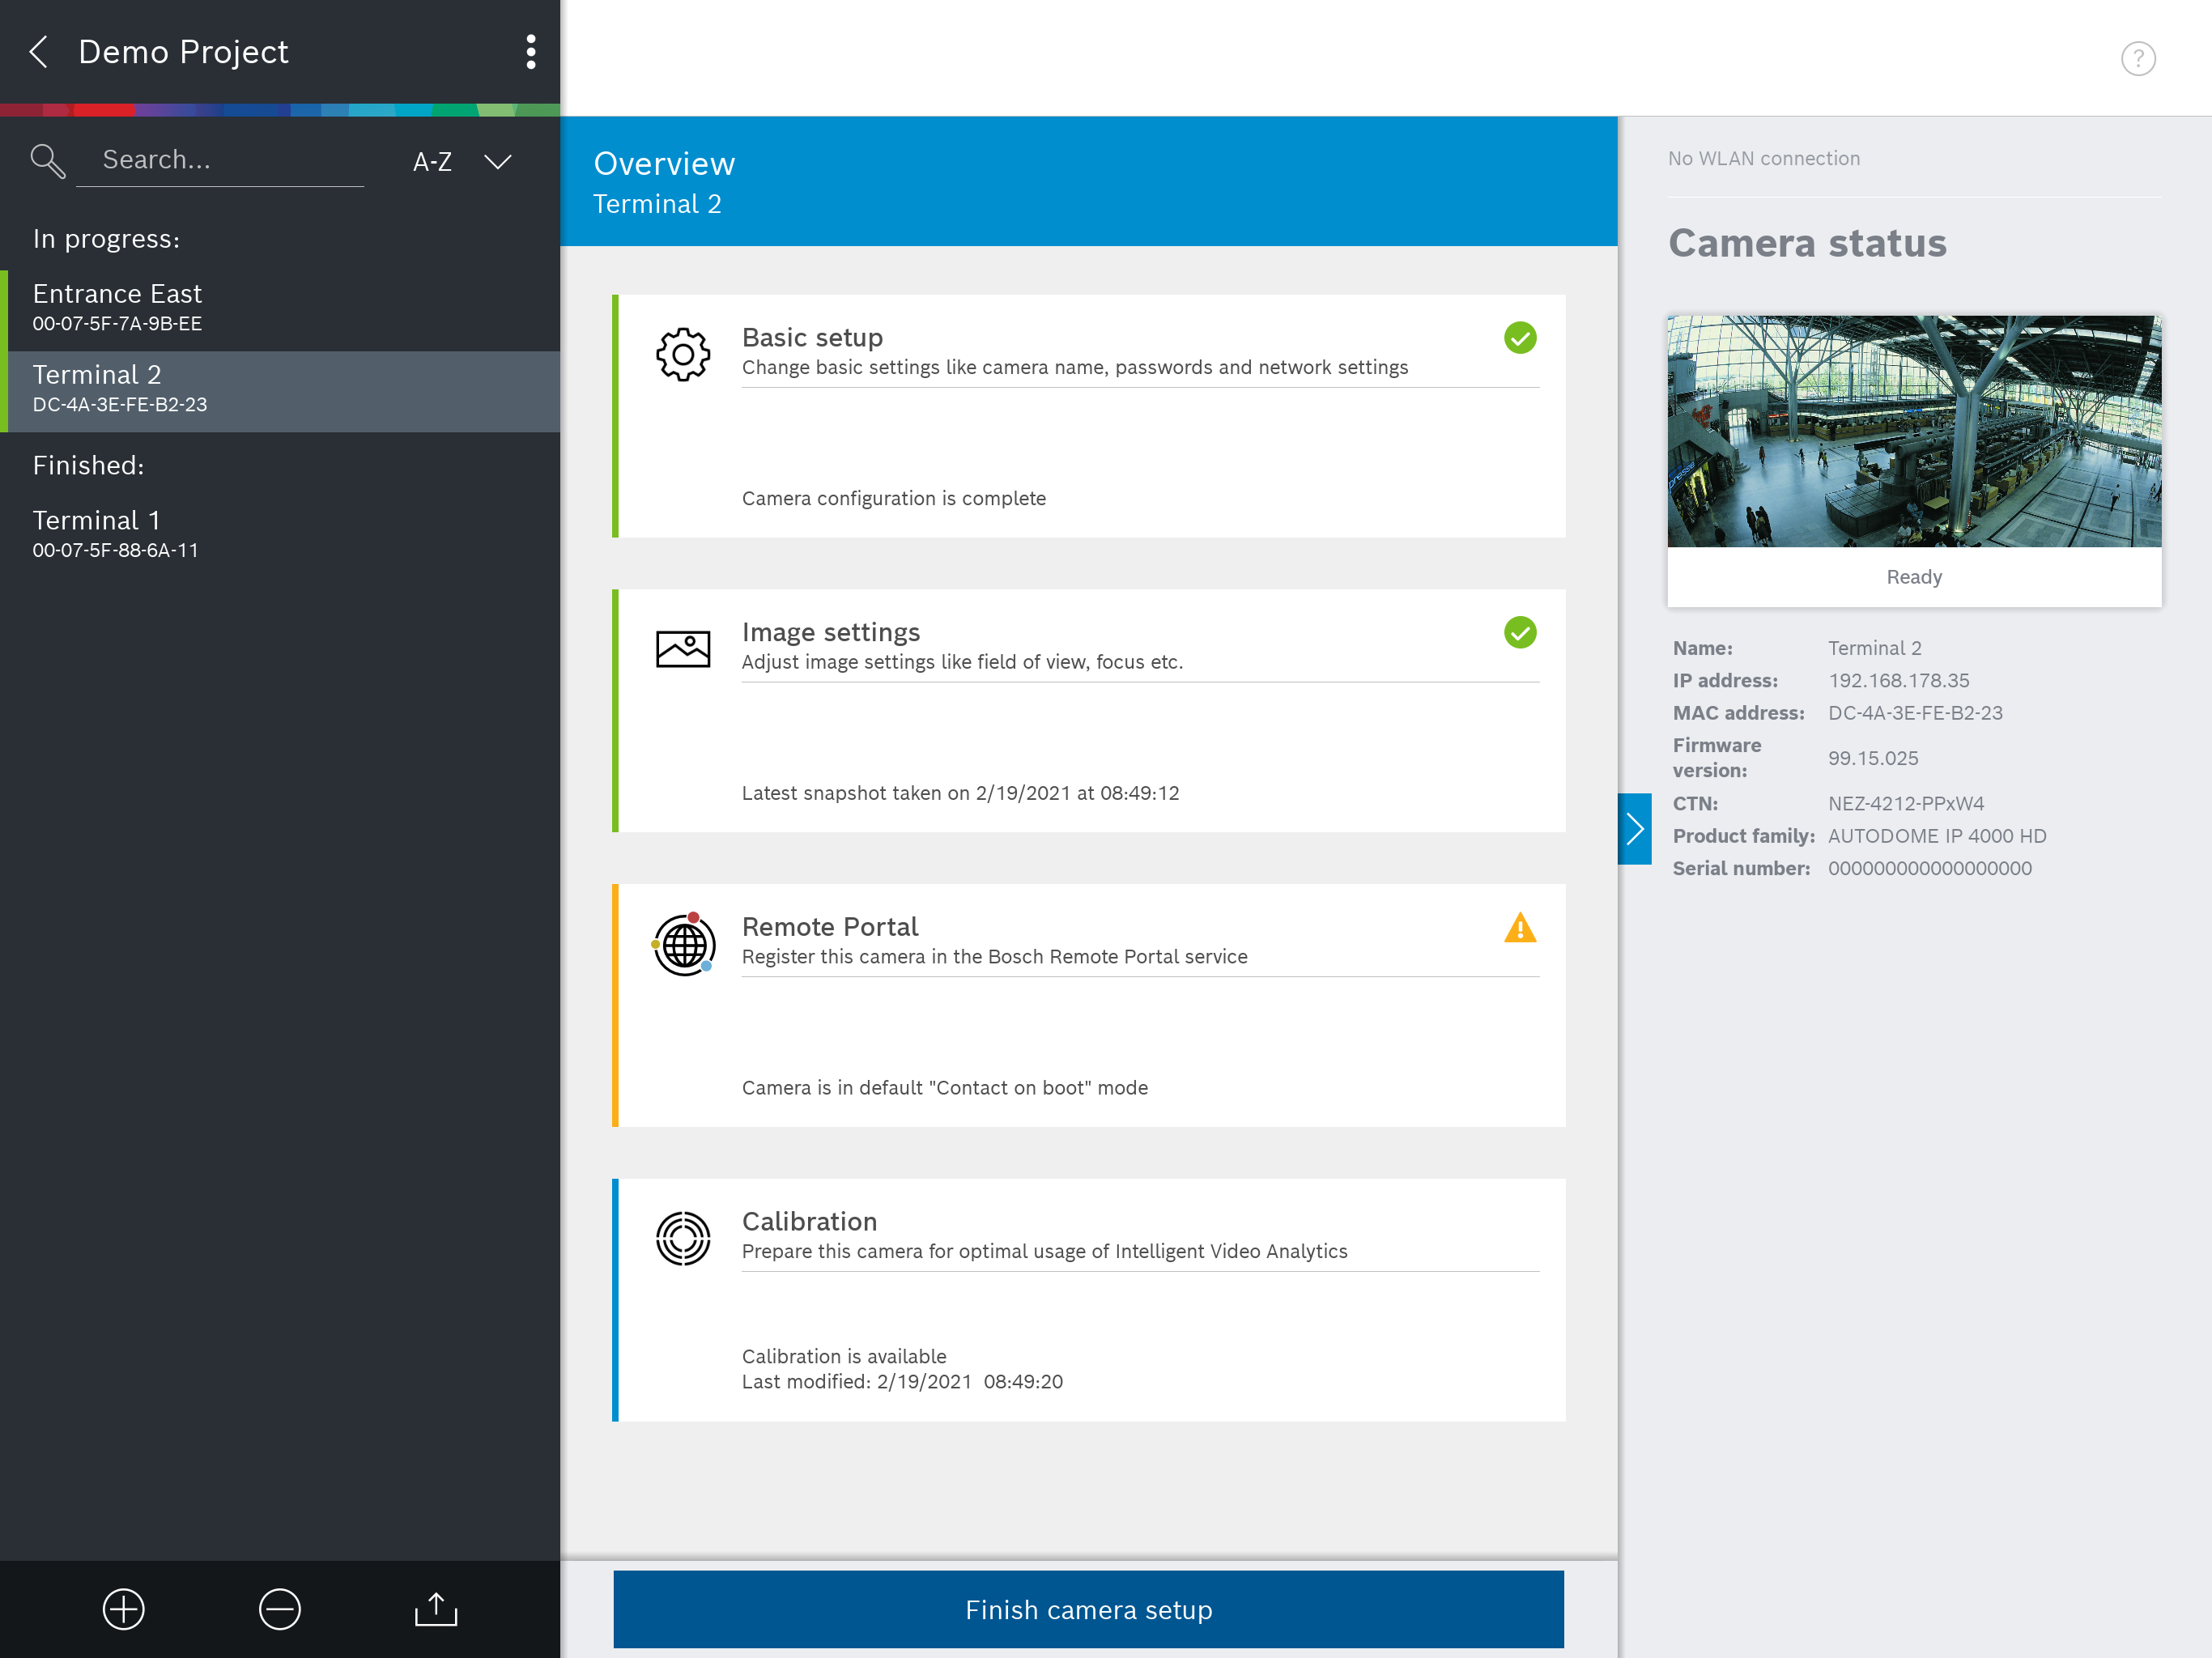Click CTN value NEZ-4212-PPxW4
The image size is (2212, 1658).
[x=1906, y=803]
